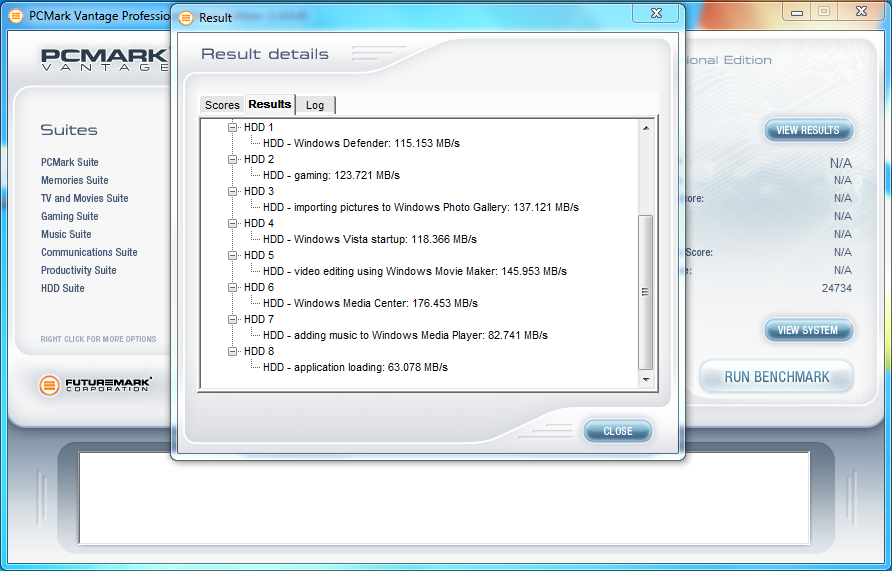
Task: Click the scroll up arrow in results tree
Action: (x=646, y=128)
